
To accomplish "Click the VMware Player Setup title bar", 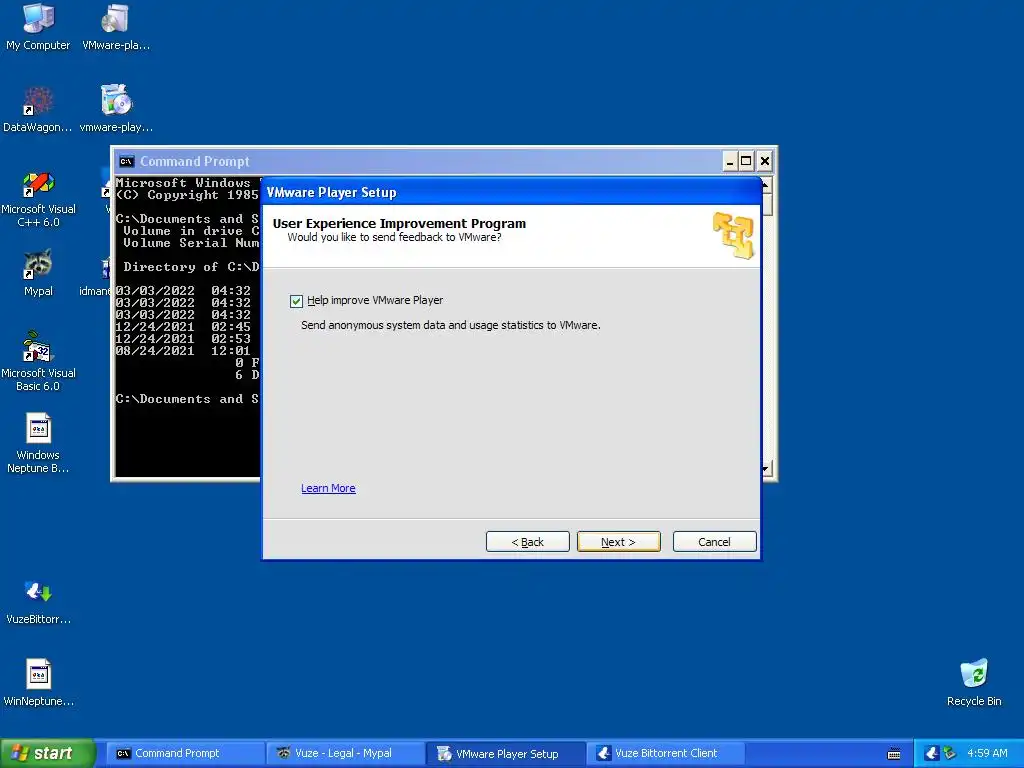I will click(511, 192).
